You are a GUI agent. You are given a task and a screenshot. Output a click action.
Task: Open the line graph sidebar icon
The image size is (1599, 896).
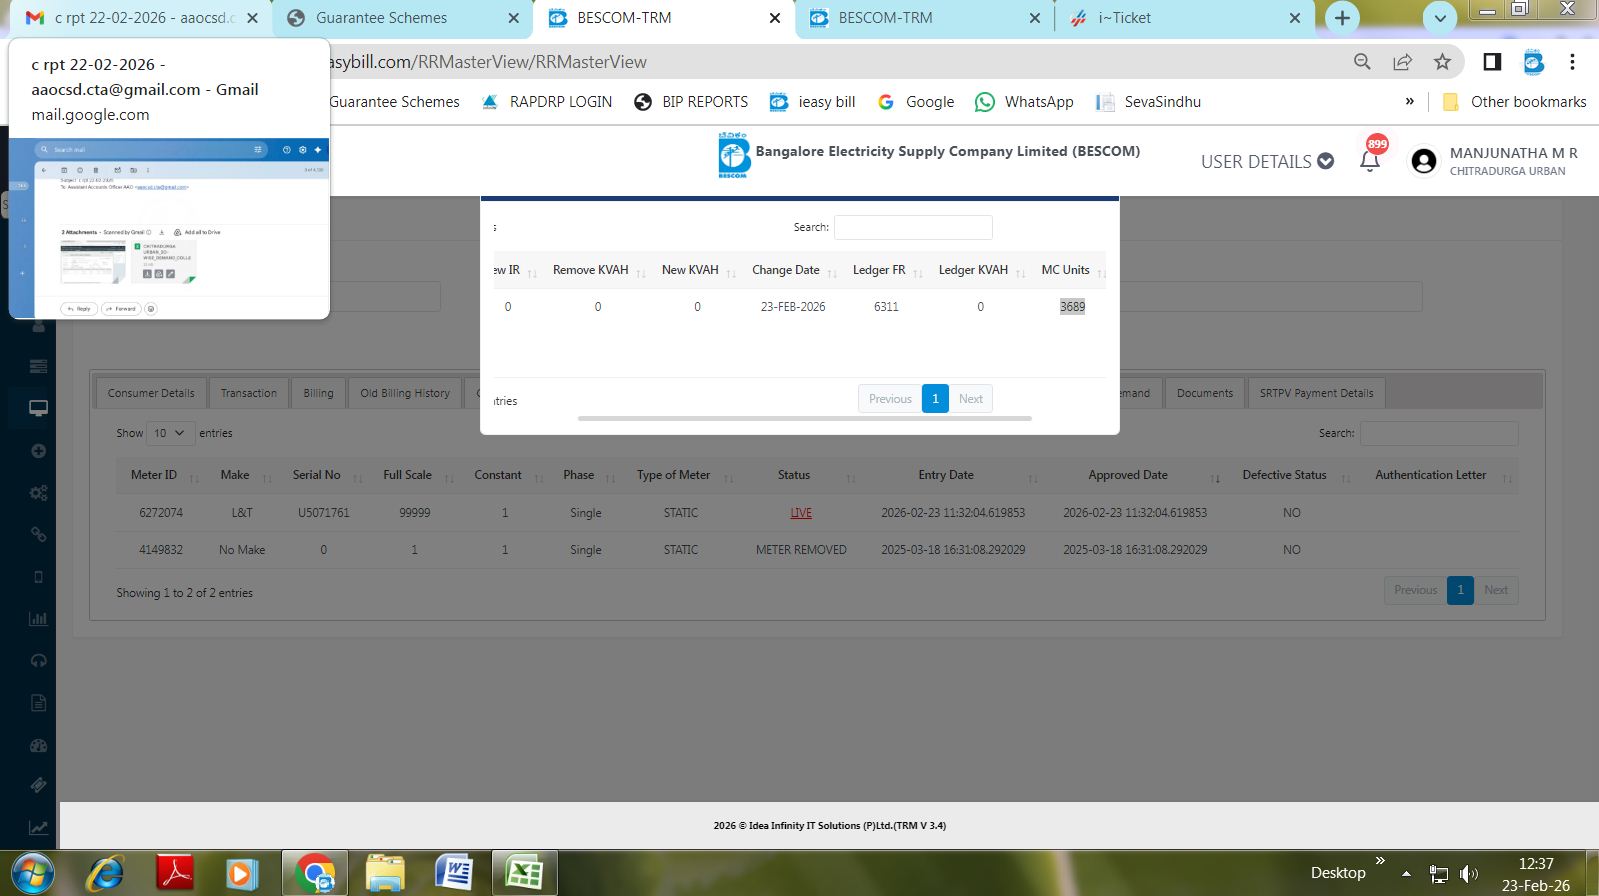pos(38,828)
